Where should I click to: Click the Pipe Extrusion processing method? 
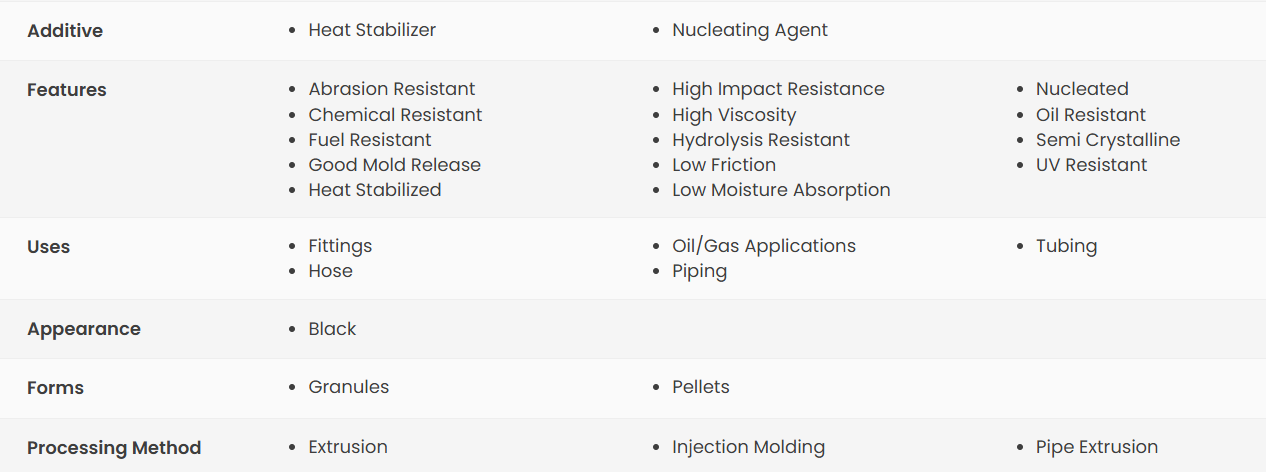coord(1096,447)
